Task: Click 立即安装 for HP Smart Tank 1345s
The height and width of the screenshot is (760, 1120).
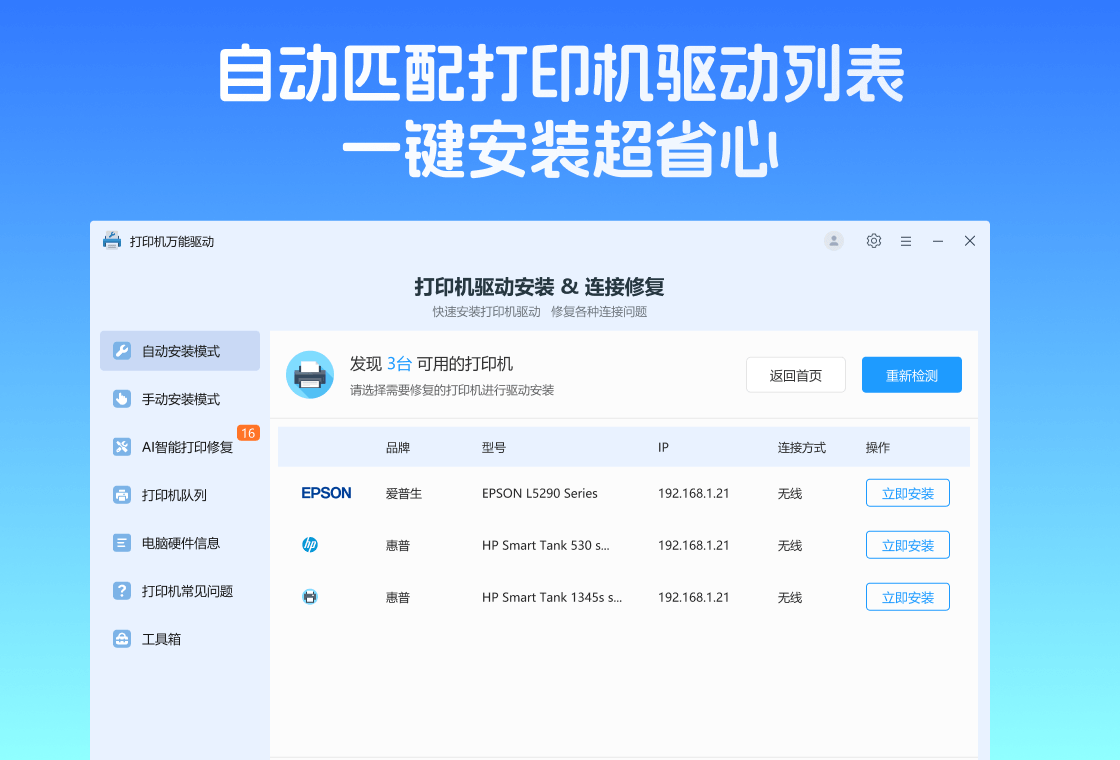Action: [x=907, y=597]
